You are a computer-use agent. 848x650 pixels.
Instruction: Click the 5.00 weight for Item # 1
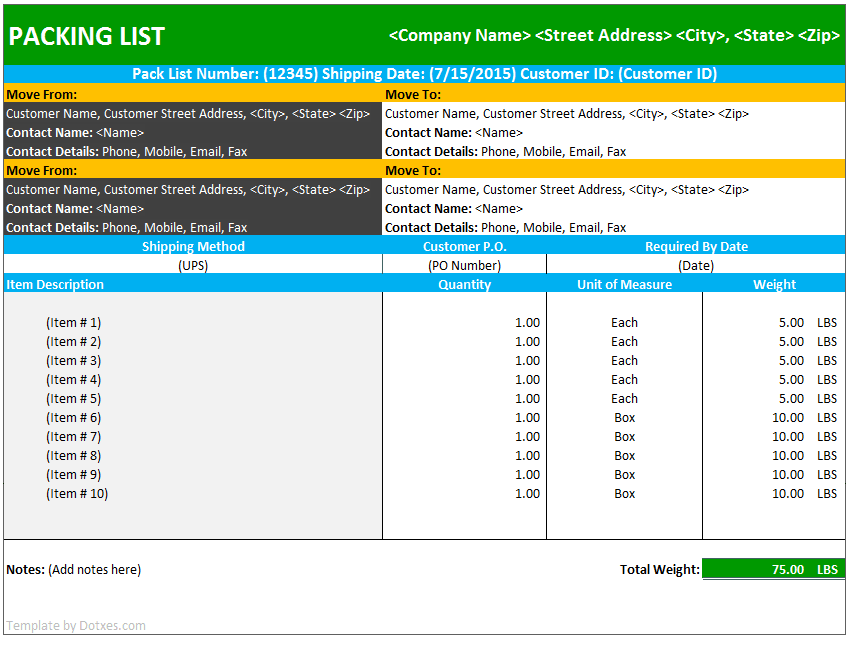[x=791, y=323]
